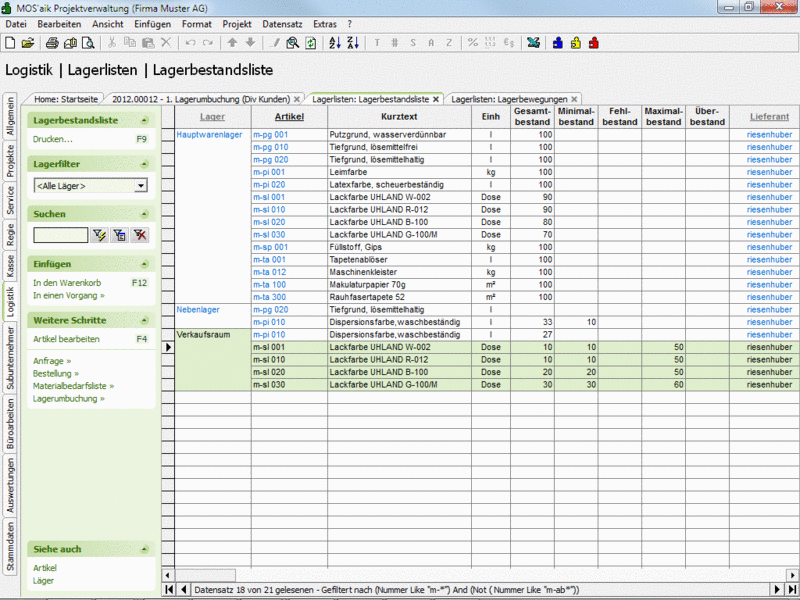Click the Hauptwarenlager link in table

(209, 135)
